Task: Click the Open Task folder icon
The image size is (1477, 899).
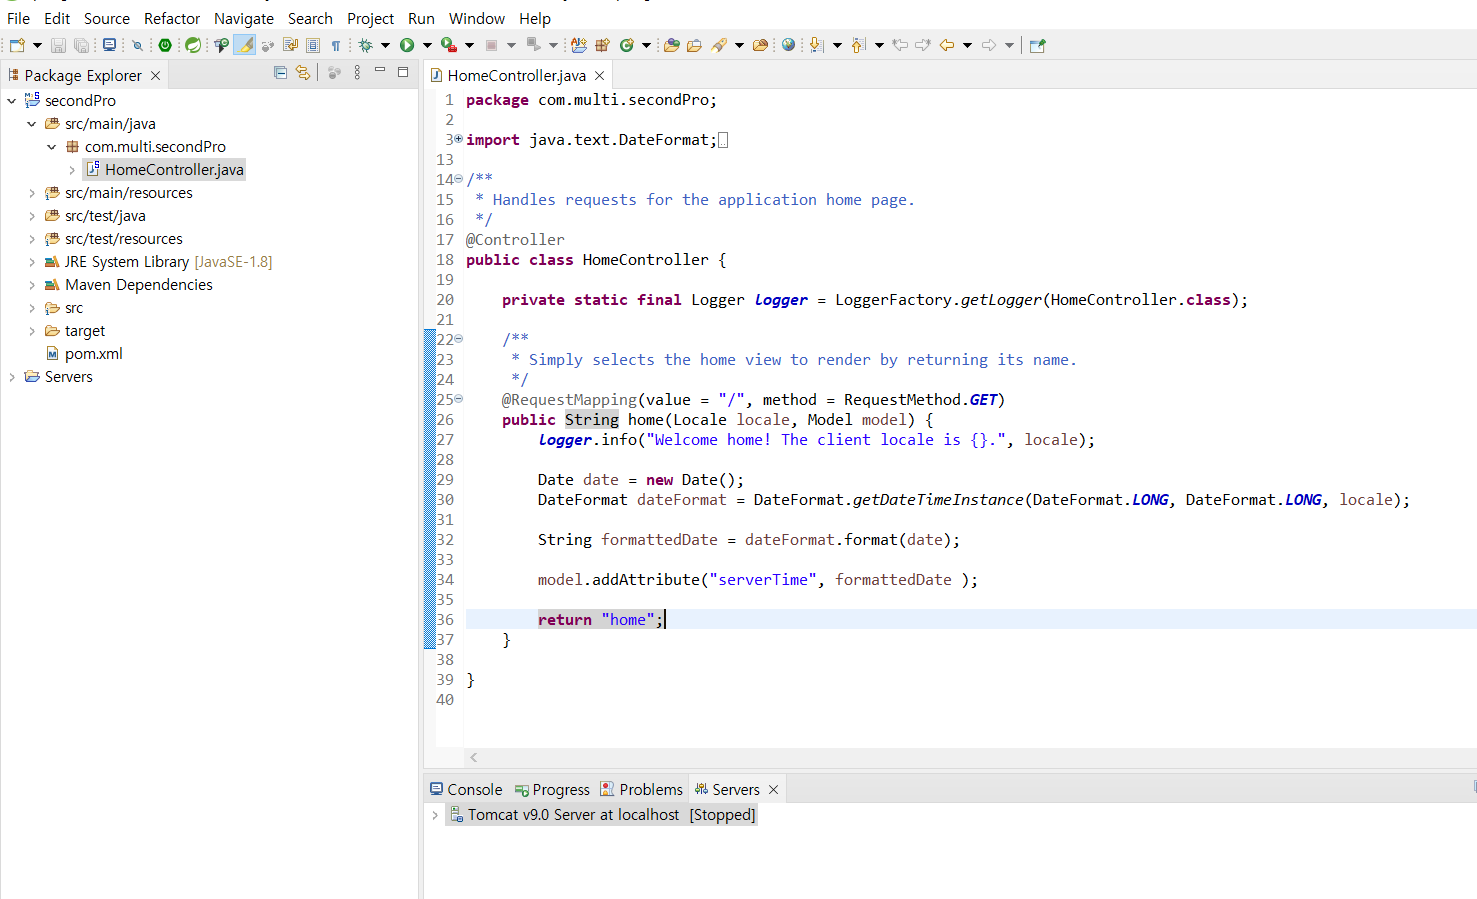Action: point(695,45)
